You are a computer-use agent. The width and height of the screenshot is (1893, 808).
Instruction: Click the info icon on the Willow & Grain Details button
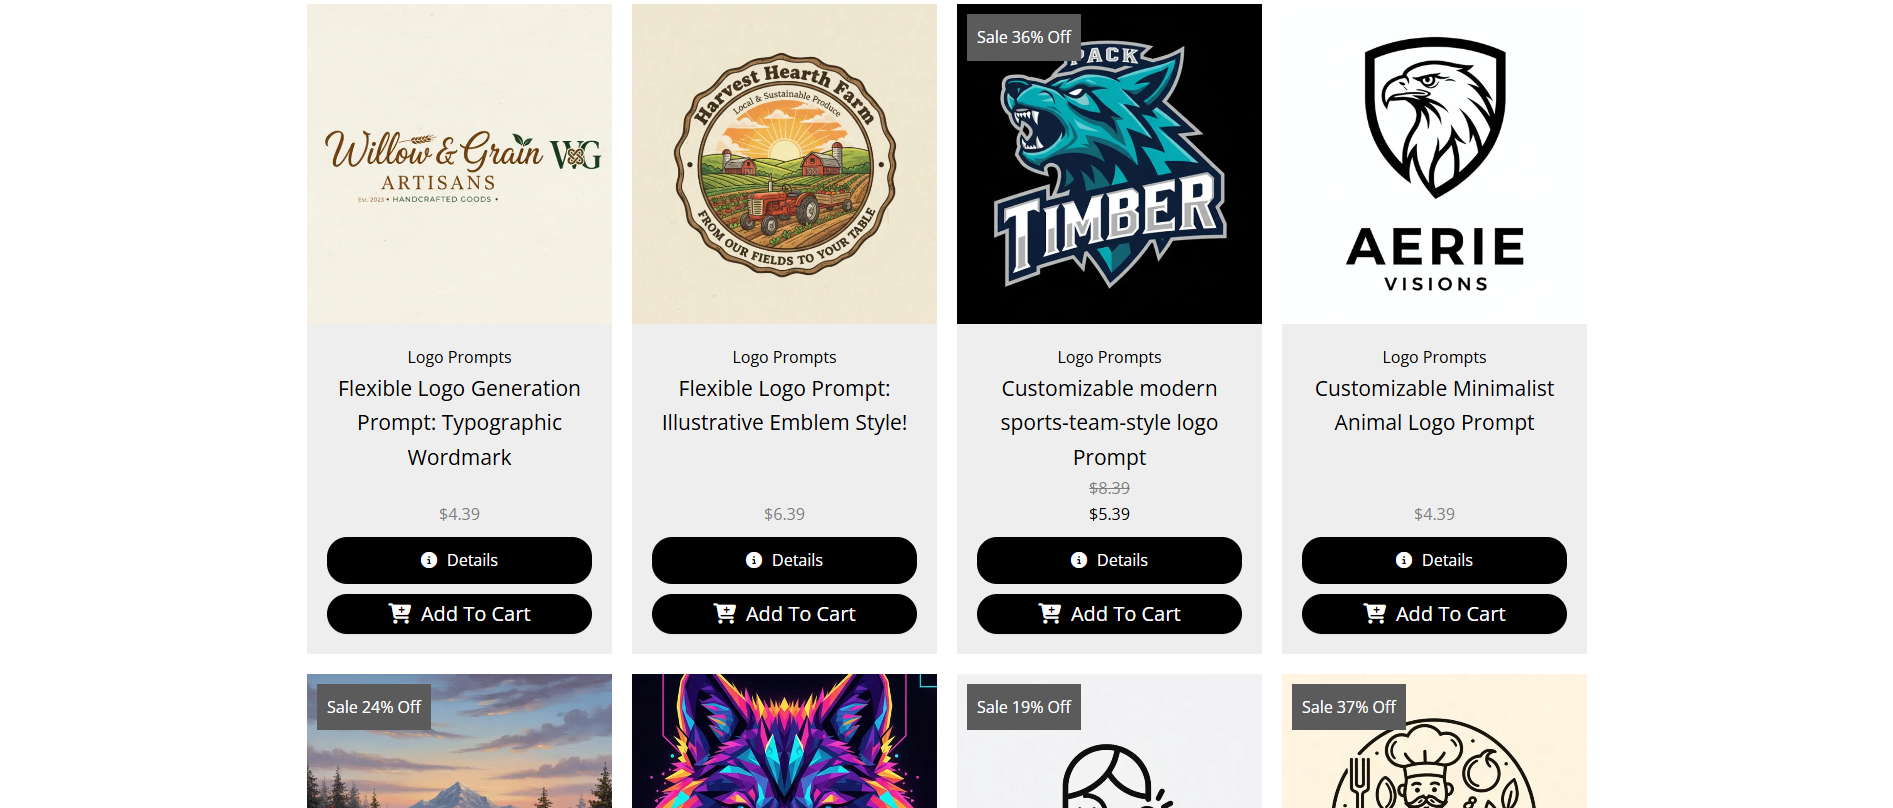(x=429, y=560)
